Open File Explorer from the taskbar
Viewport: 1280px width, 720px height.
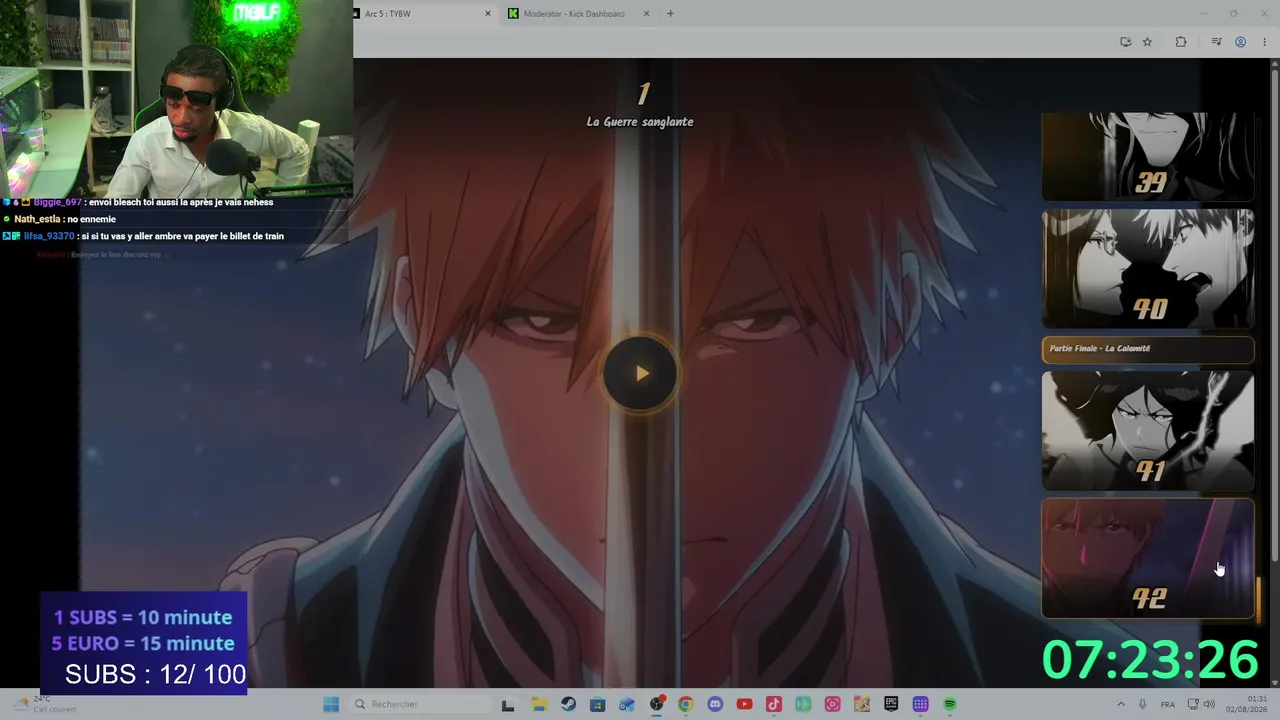click(x=538, y=704)
